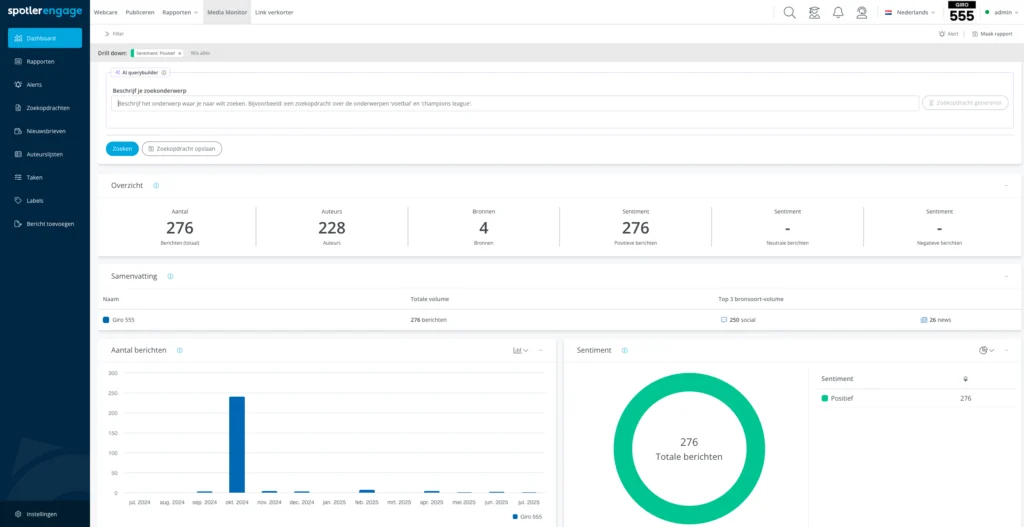Click the search magnifier icon in top bar
The width and height of the screenshot is (1024, 527).
pyautogui.click(x=790, y=13)
